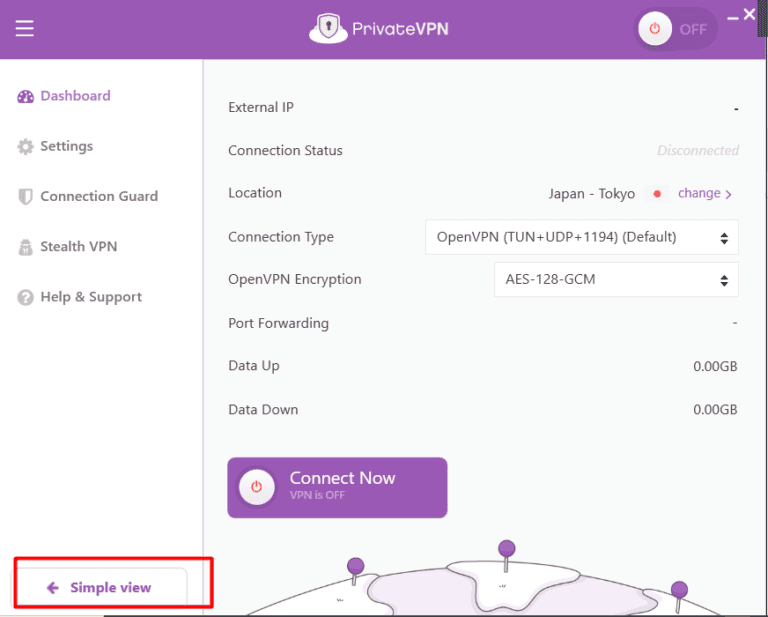Click the Simple view back arrow
Viewport: 768px width, 617px height.
coord(53,588)
